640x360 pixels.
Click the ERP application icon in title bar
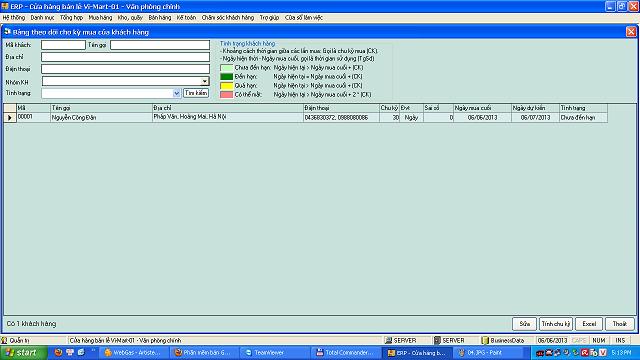pyautogui.click(x=5, y=6)
